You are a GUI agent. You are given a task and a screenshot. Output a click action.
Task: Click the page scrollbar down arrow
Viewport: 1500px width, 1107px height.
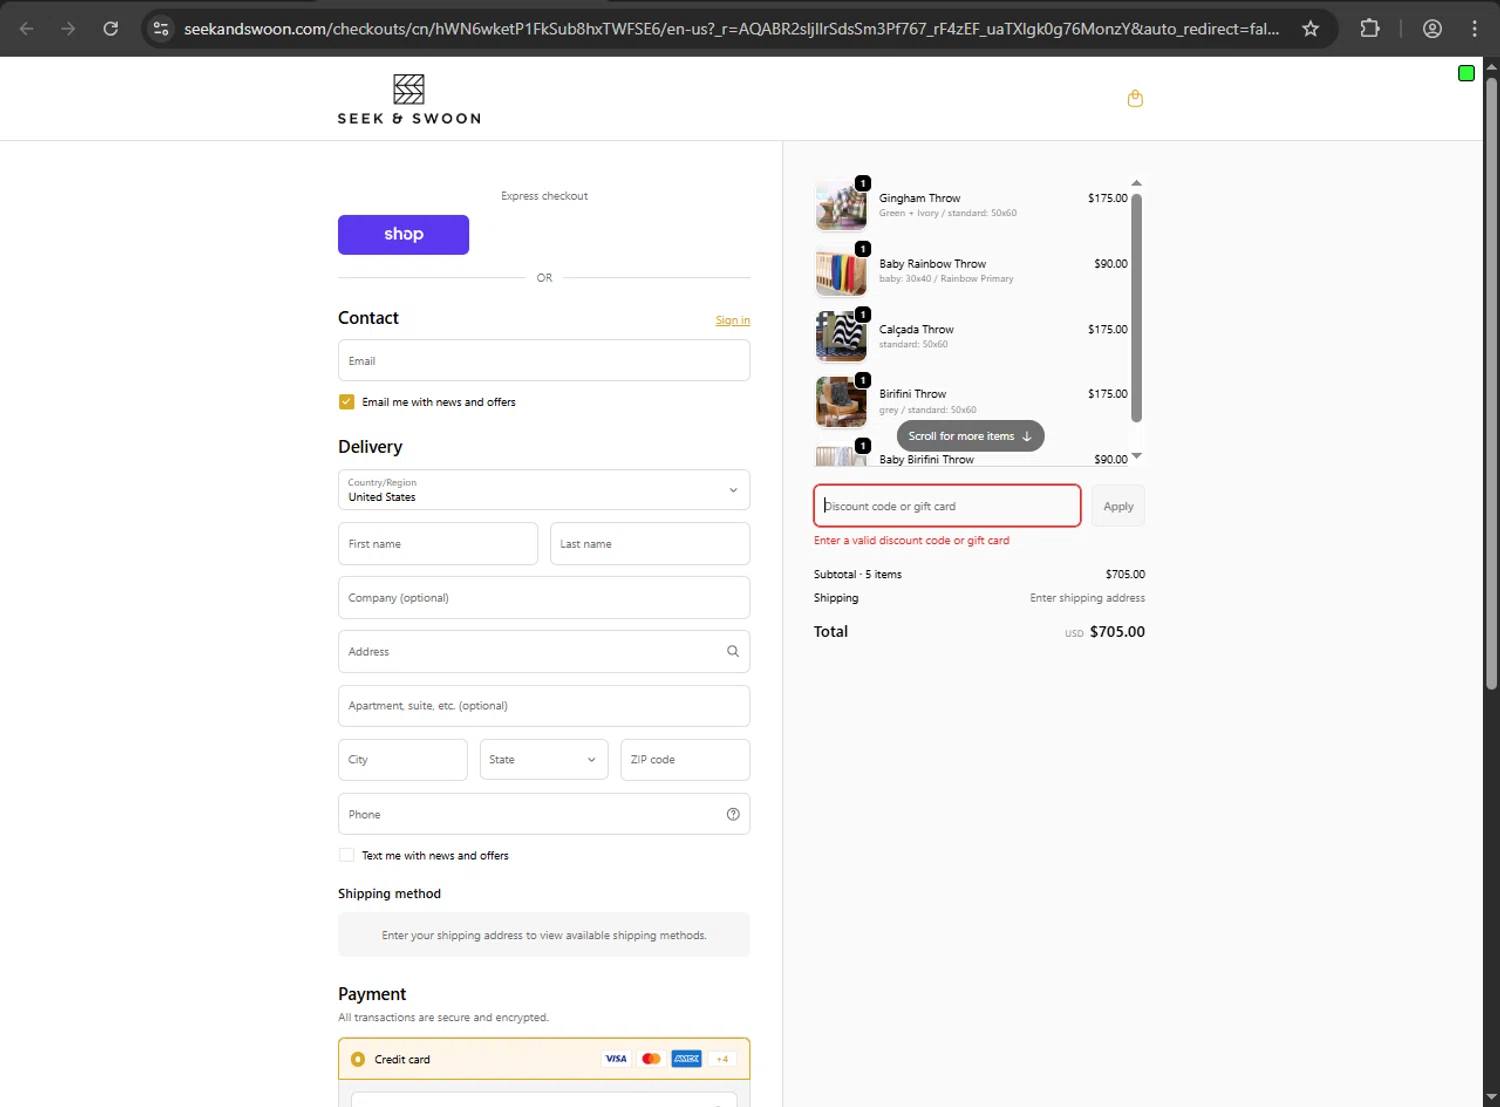tap(1491, 1097)
